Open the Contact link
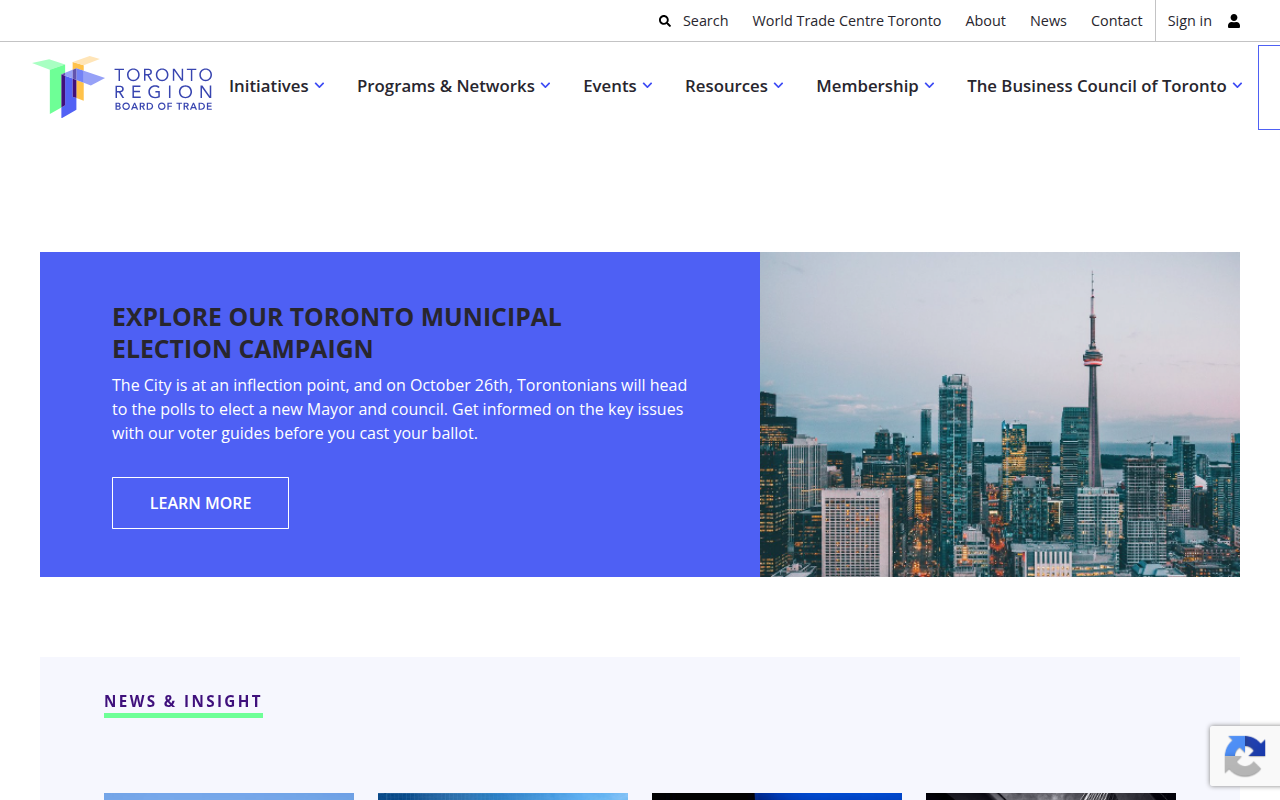 tap(1116, 21)
